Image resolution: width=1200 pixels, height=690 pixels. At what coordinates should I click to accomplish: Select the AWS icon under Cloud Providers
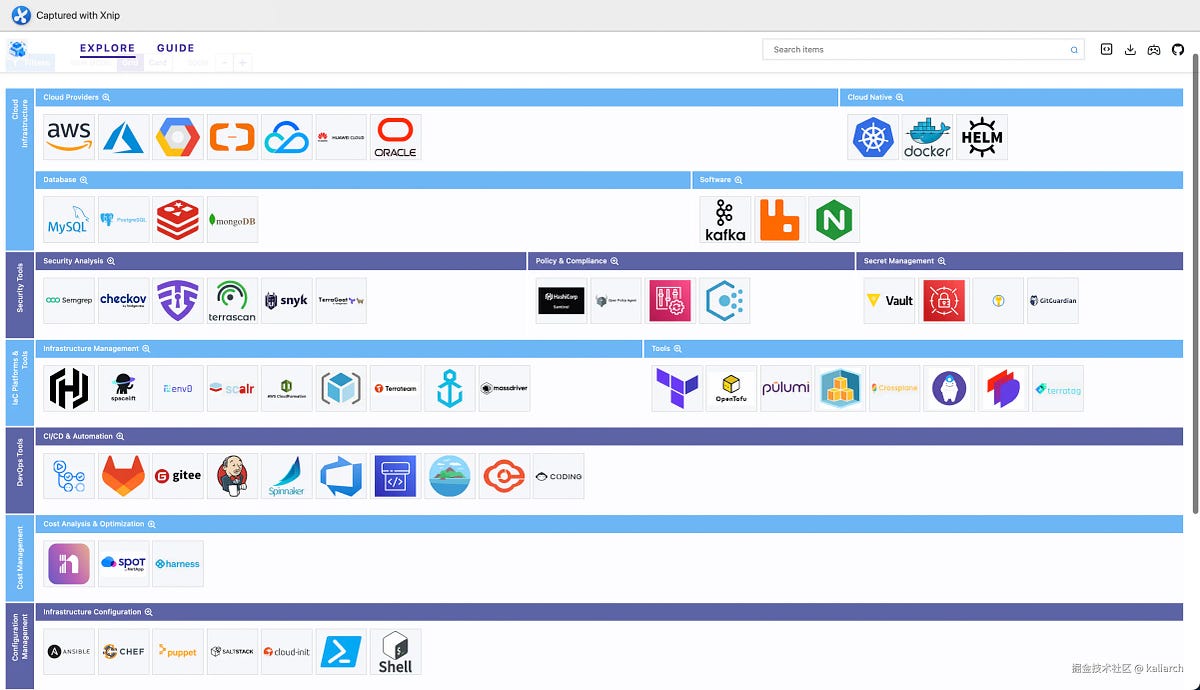coord(67,136)
